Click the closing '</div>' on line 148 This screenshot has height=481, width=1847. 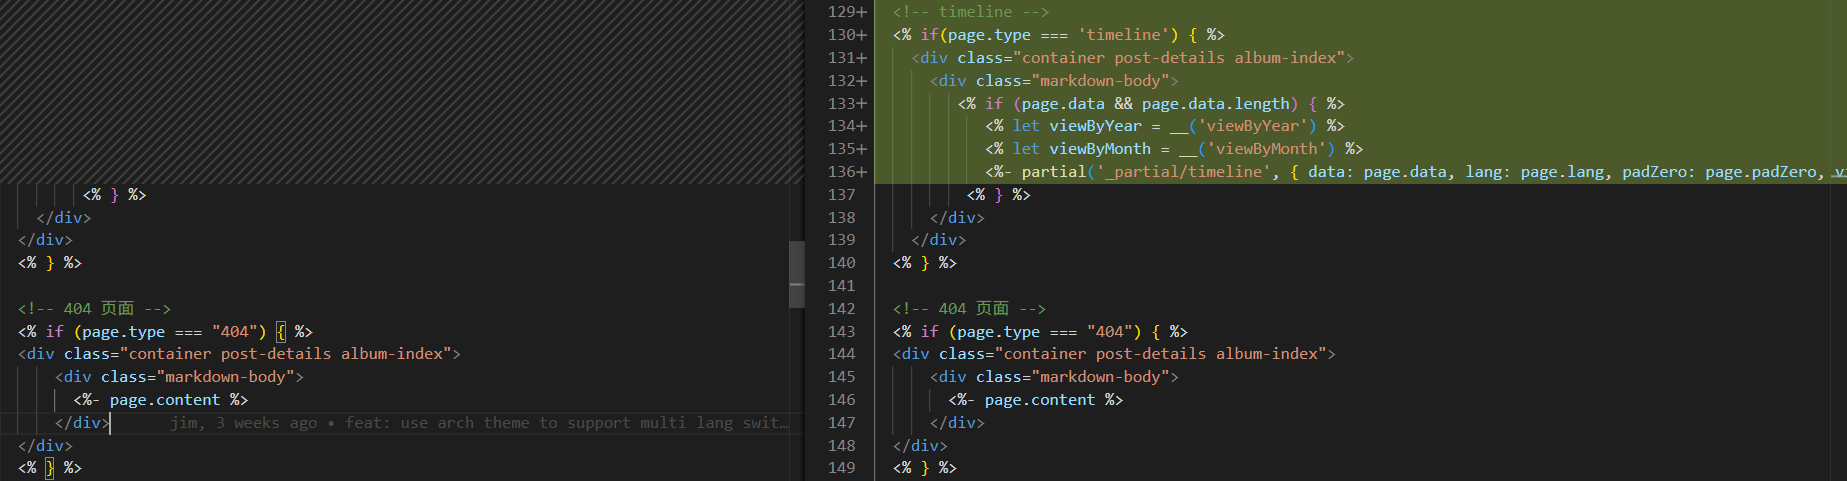(920, 446)
